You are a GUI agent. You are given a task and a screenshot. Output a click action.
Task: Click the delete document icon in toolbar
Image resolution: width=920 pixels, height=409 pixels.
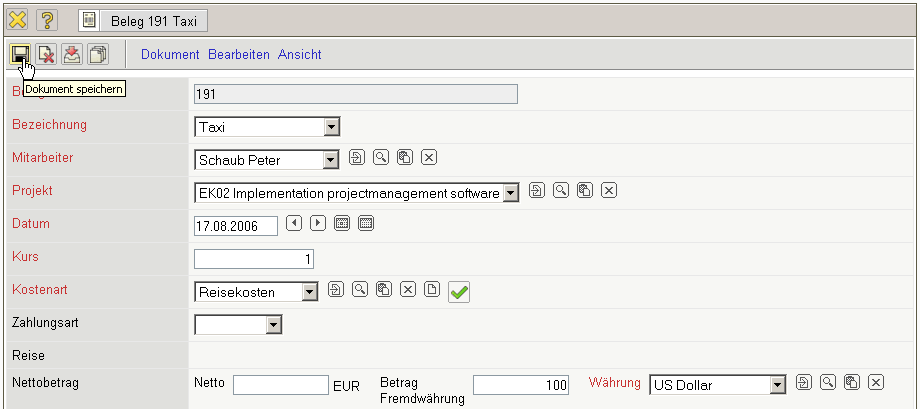tap(46, 55)
